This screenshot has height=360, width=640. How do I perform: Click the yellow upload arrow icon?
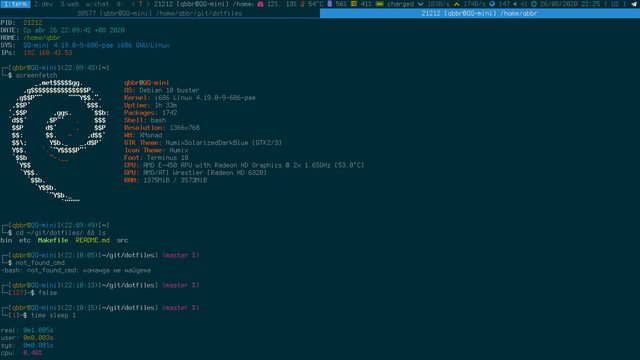pyautogui.click(x=457, y=4)
